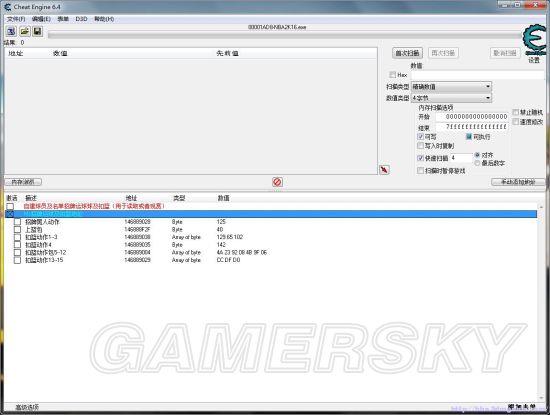The image size is (550, 415).
Task: Open the process selector icon
Action: [x=11, y=31]
